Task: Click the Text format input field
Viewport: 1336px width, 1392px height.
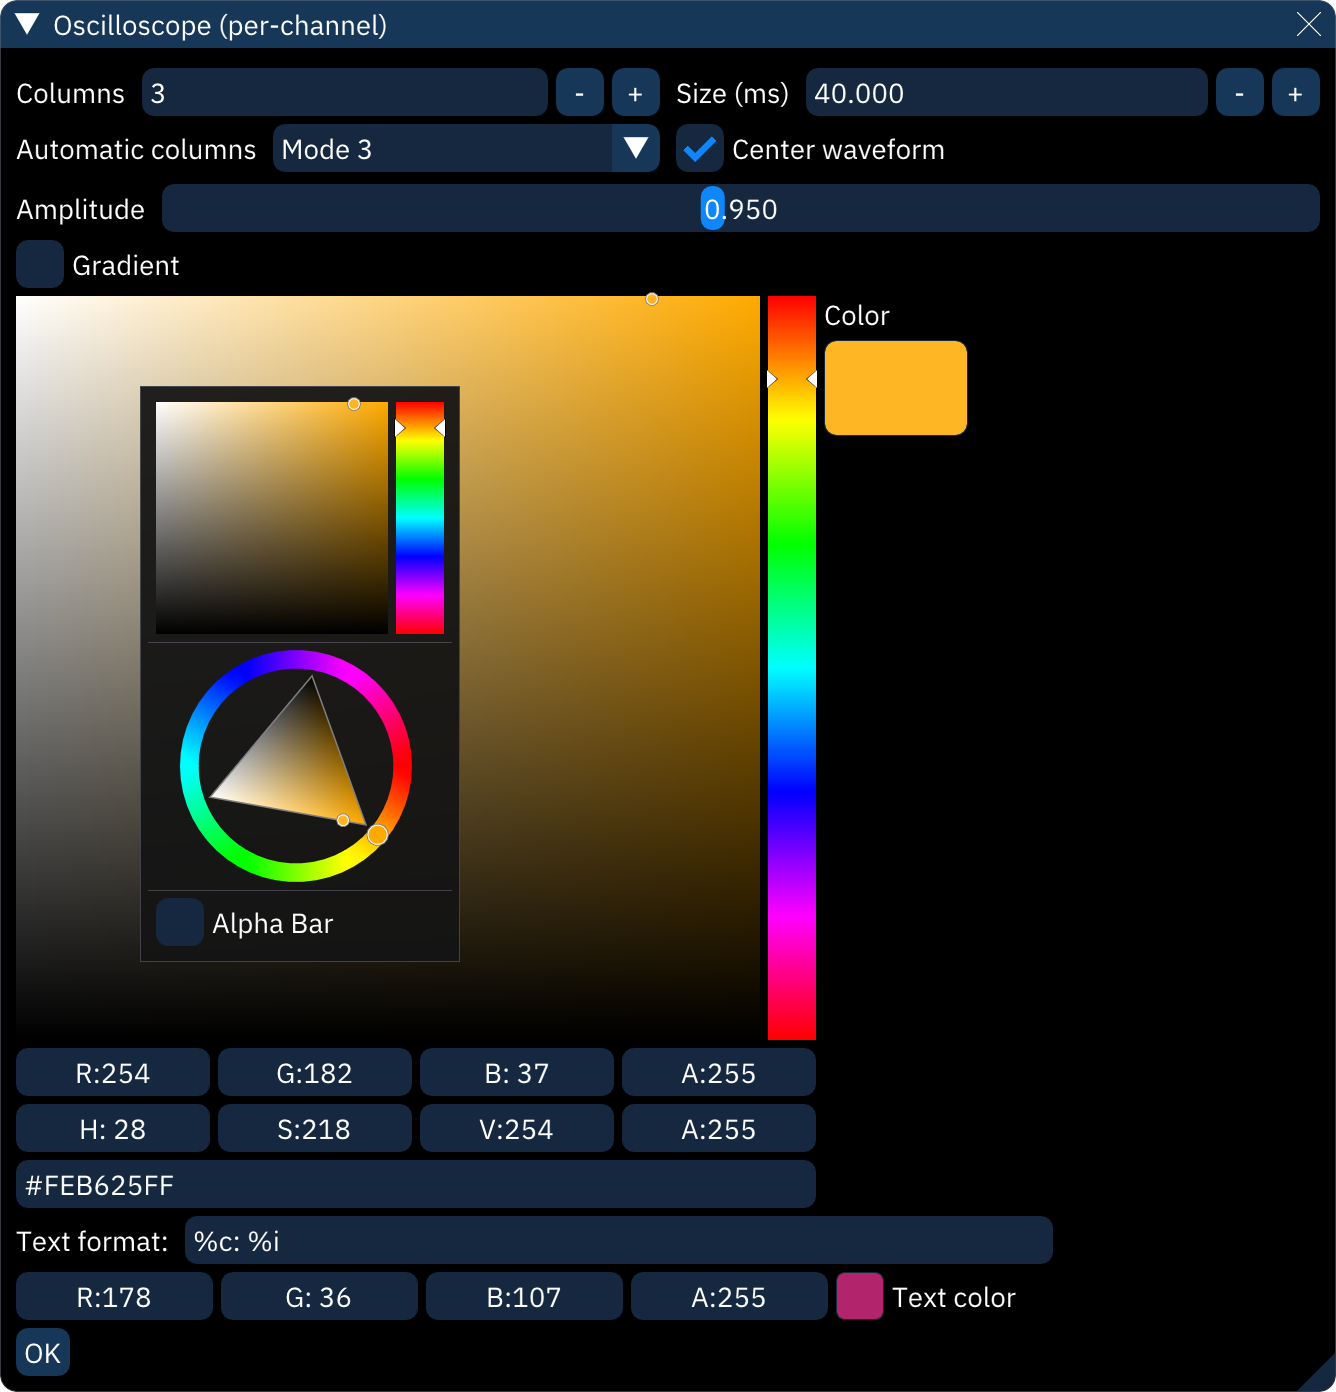Action: click(618, 1241)
